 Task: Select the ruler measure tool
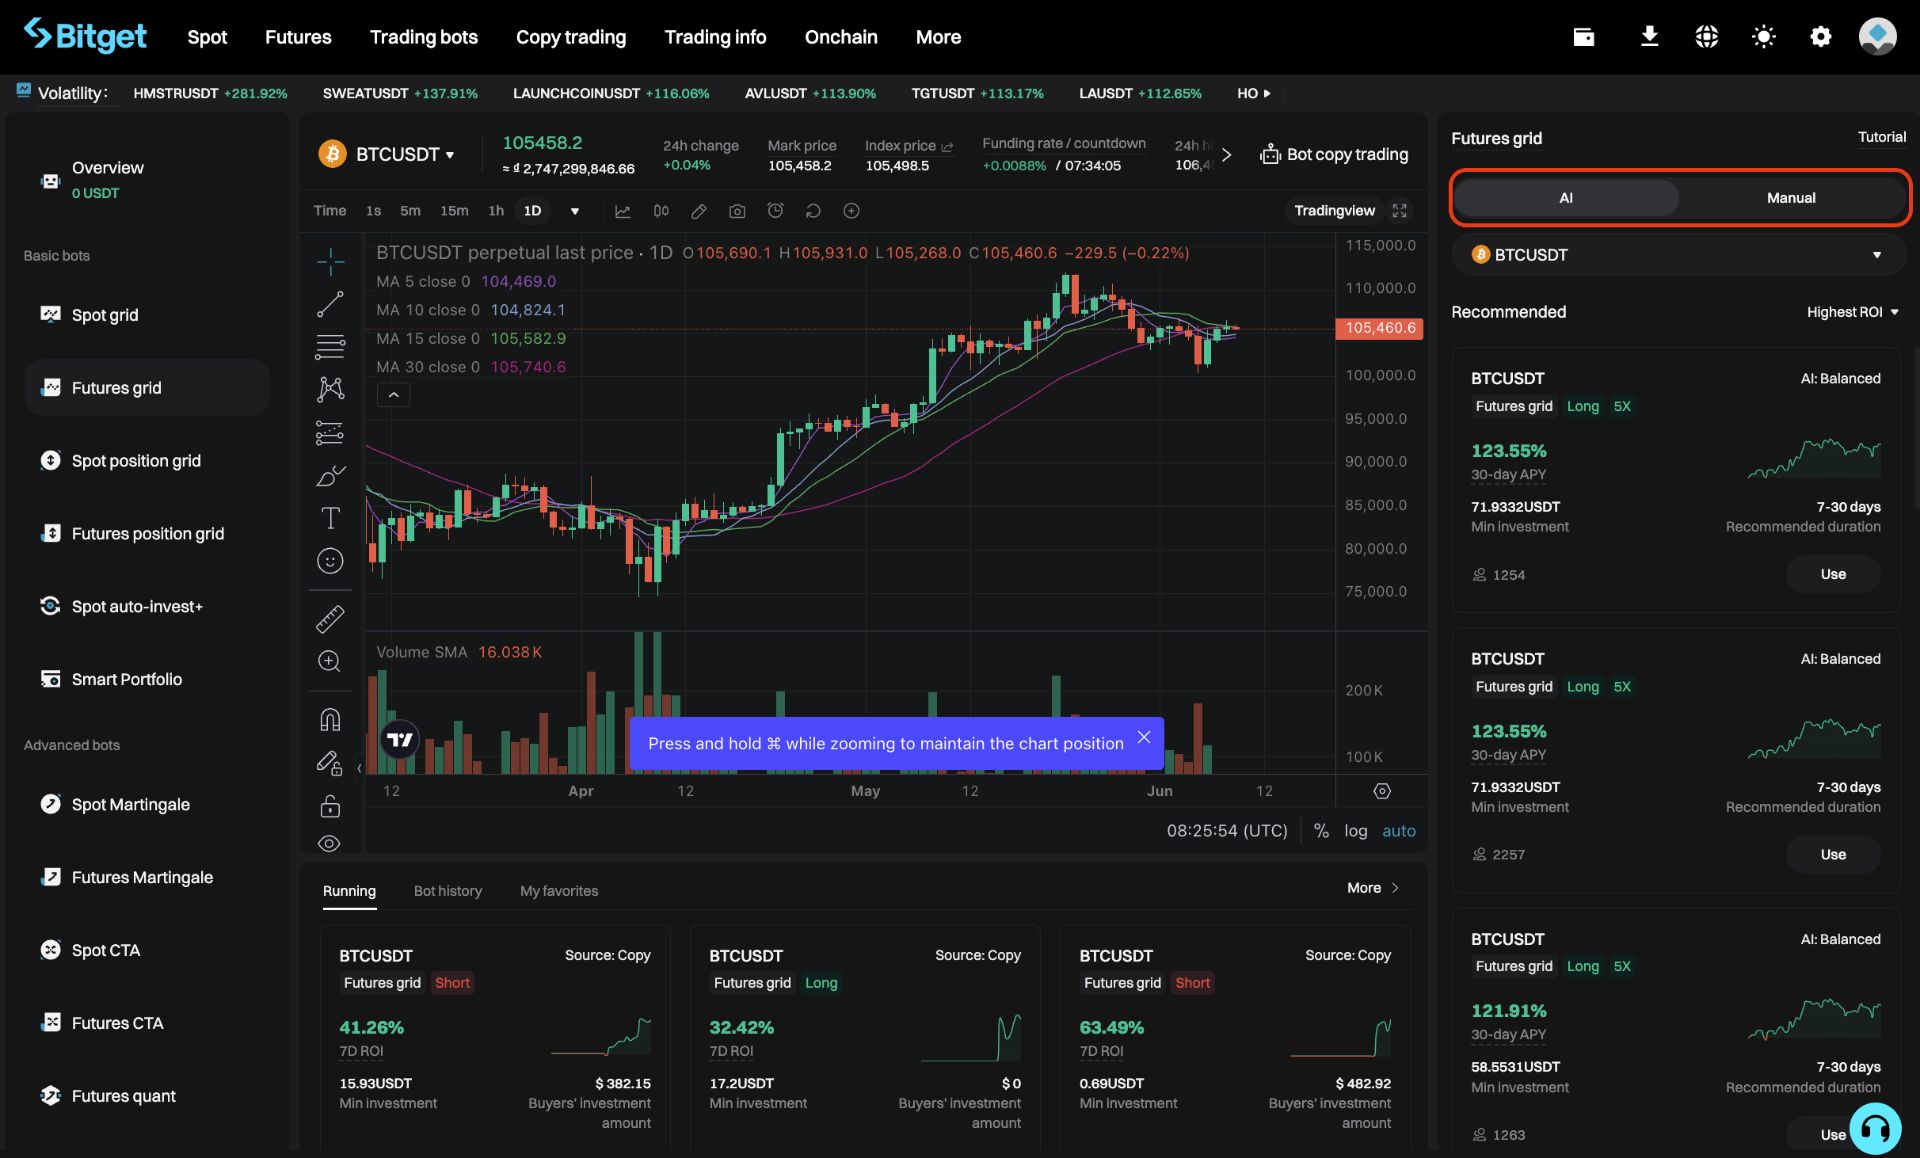pyautogui.click(x=330, y=619)
